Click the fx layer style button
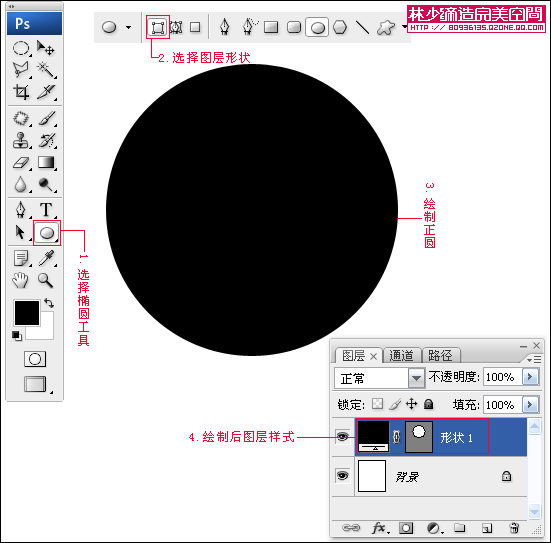 tap(380, 528)
